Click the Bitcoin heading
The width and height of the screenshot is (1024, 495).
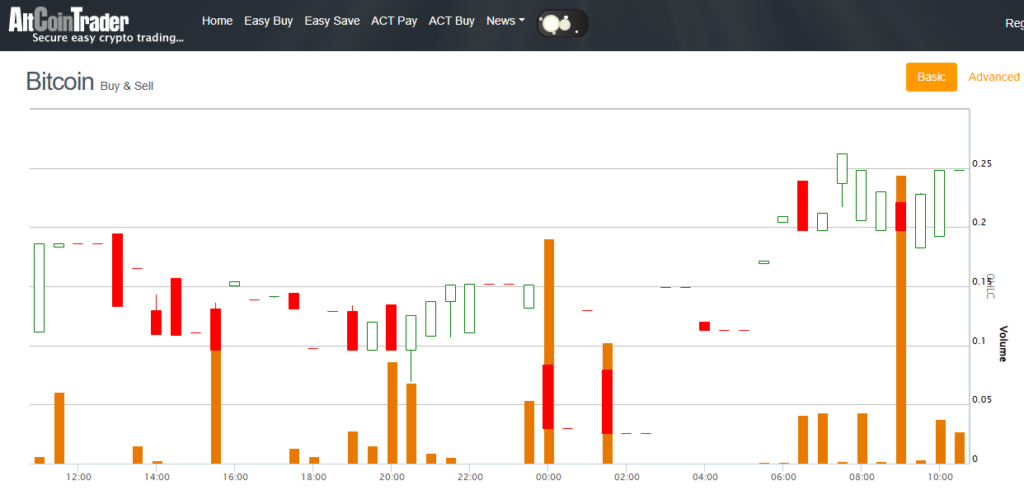click(60, 82)
